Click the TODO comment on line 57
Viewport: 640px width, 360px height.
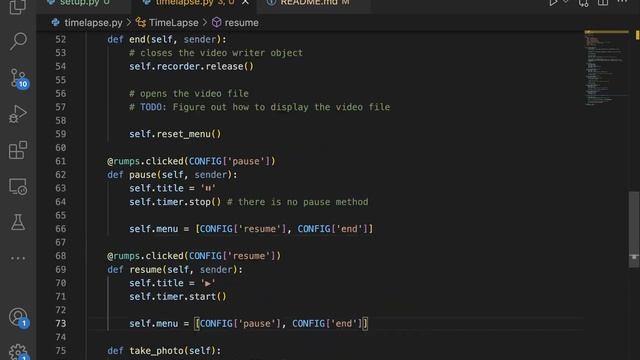click(260, 107)
